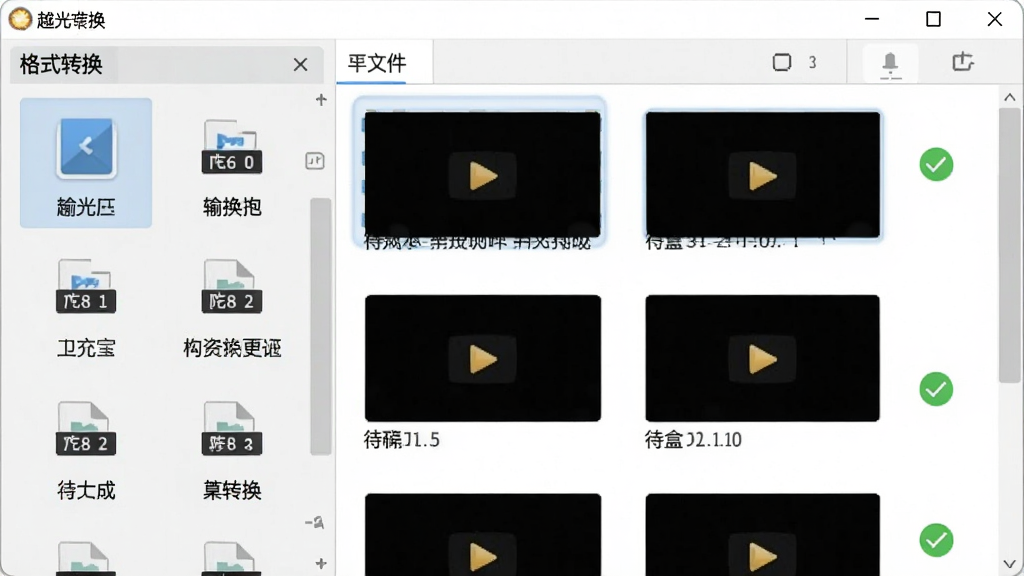Select the 待大成 format icon
The height and width of the screenshot is (576, 1024).
pos(86,428)
